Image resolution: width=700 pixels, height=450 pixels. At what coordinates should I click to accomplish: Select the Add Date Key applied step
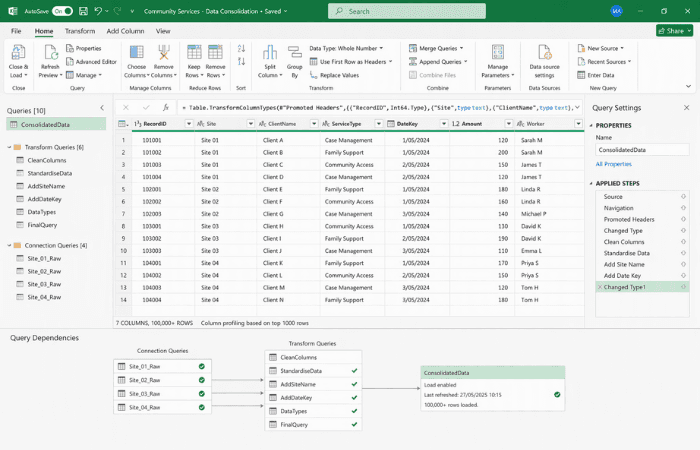pyautogui.click(x=622, y=275)
